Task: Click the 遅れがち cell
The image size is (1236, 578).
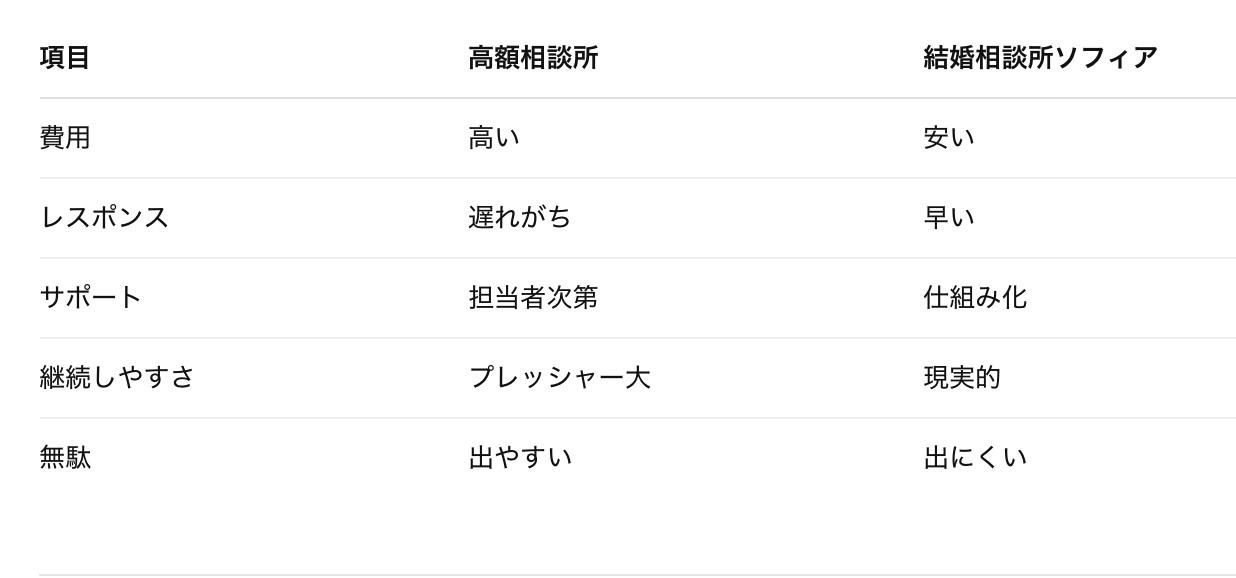Action: pyautogui.click(x=519, y=218)
